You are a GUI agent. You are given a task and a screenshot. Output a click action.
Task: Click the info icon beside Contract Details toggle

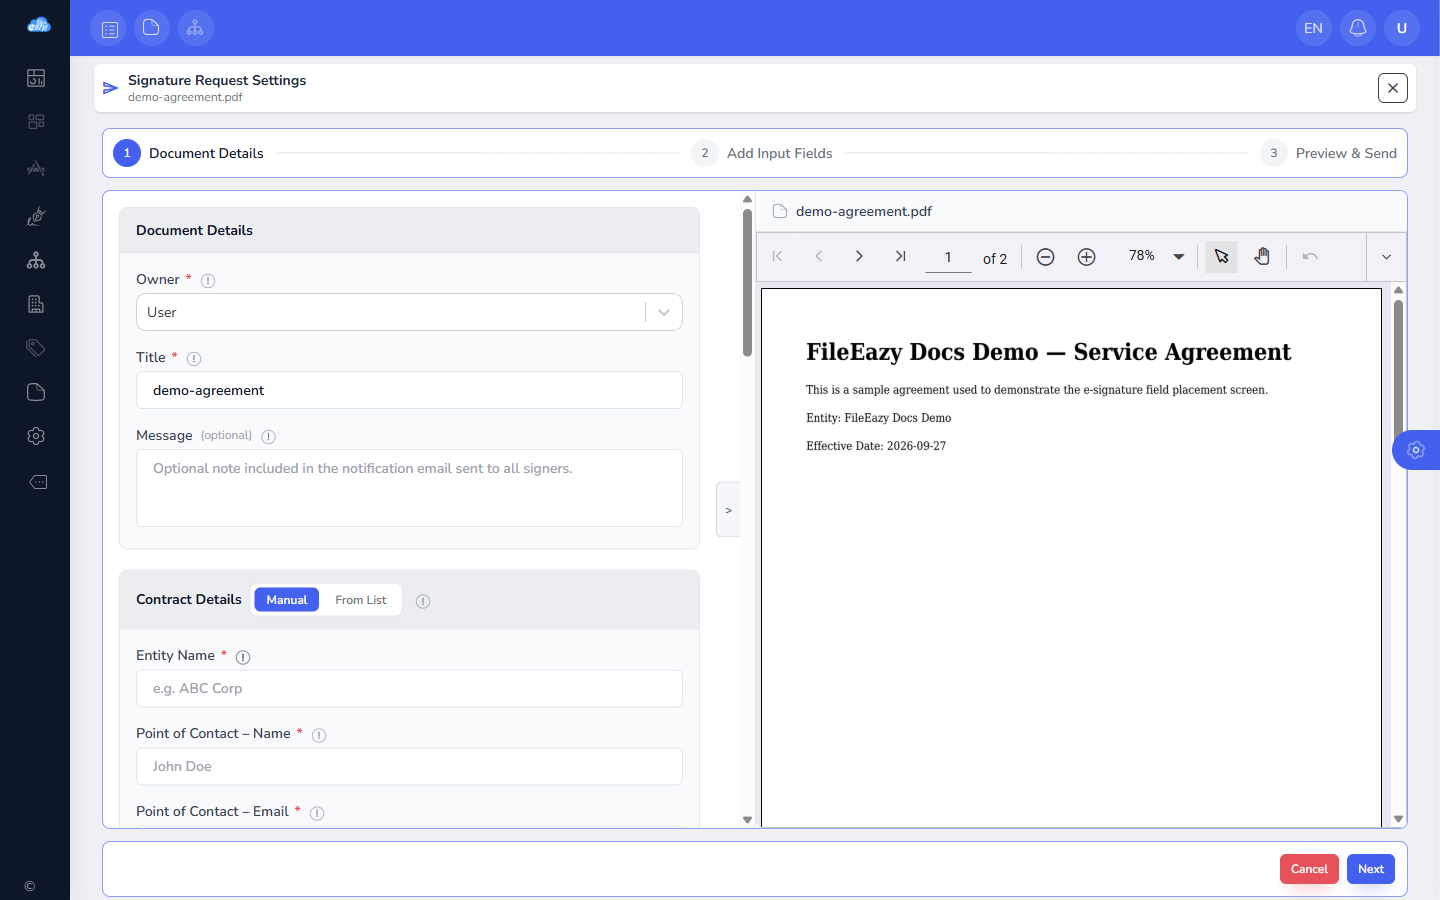tap(423, 601)
